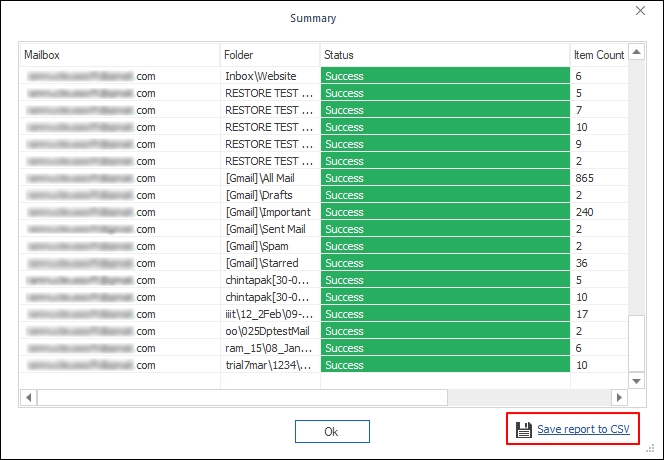Select the [Gmail]\Sent Mail folder cell
664x460 pixels.
268,229
